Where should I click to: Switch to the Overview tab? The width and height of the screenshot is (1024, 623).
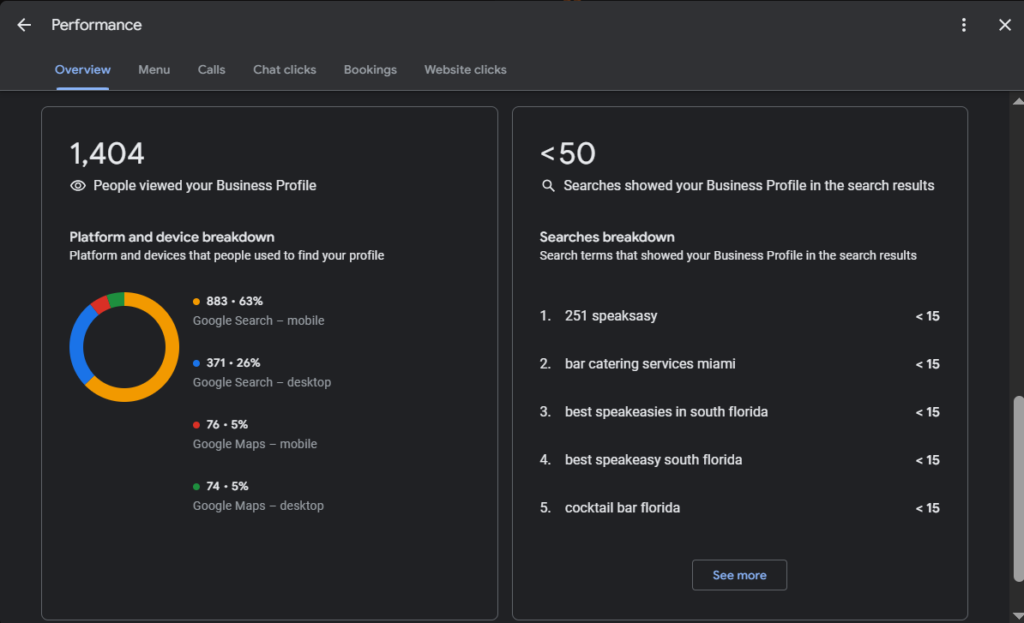(82, 69)
